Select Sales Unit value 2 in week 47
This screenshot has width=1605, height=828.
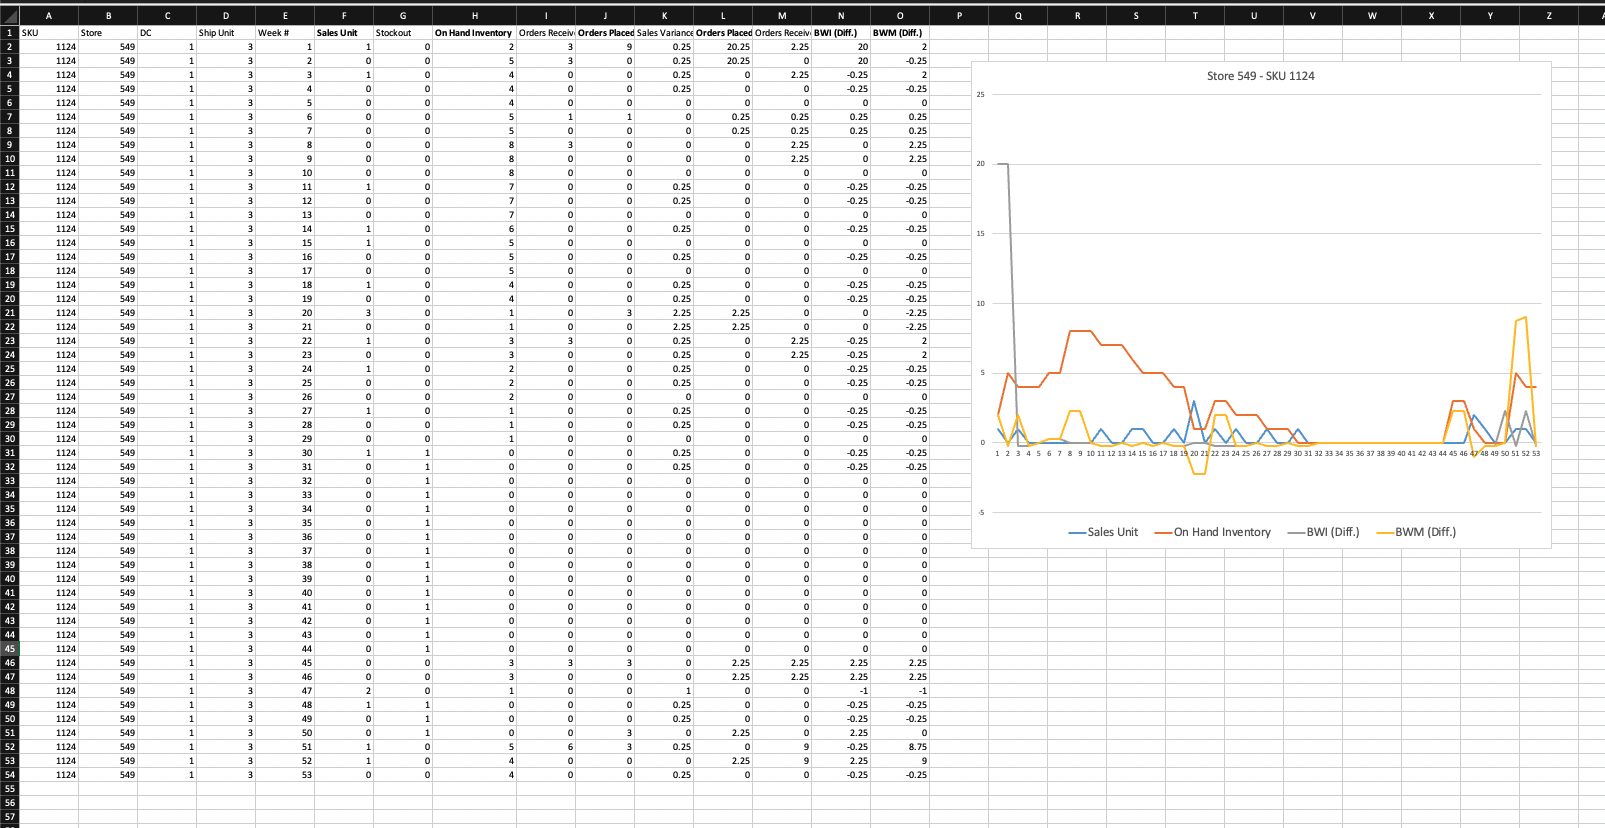344,691
